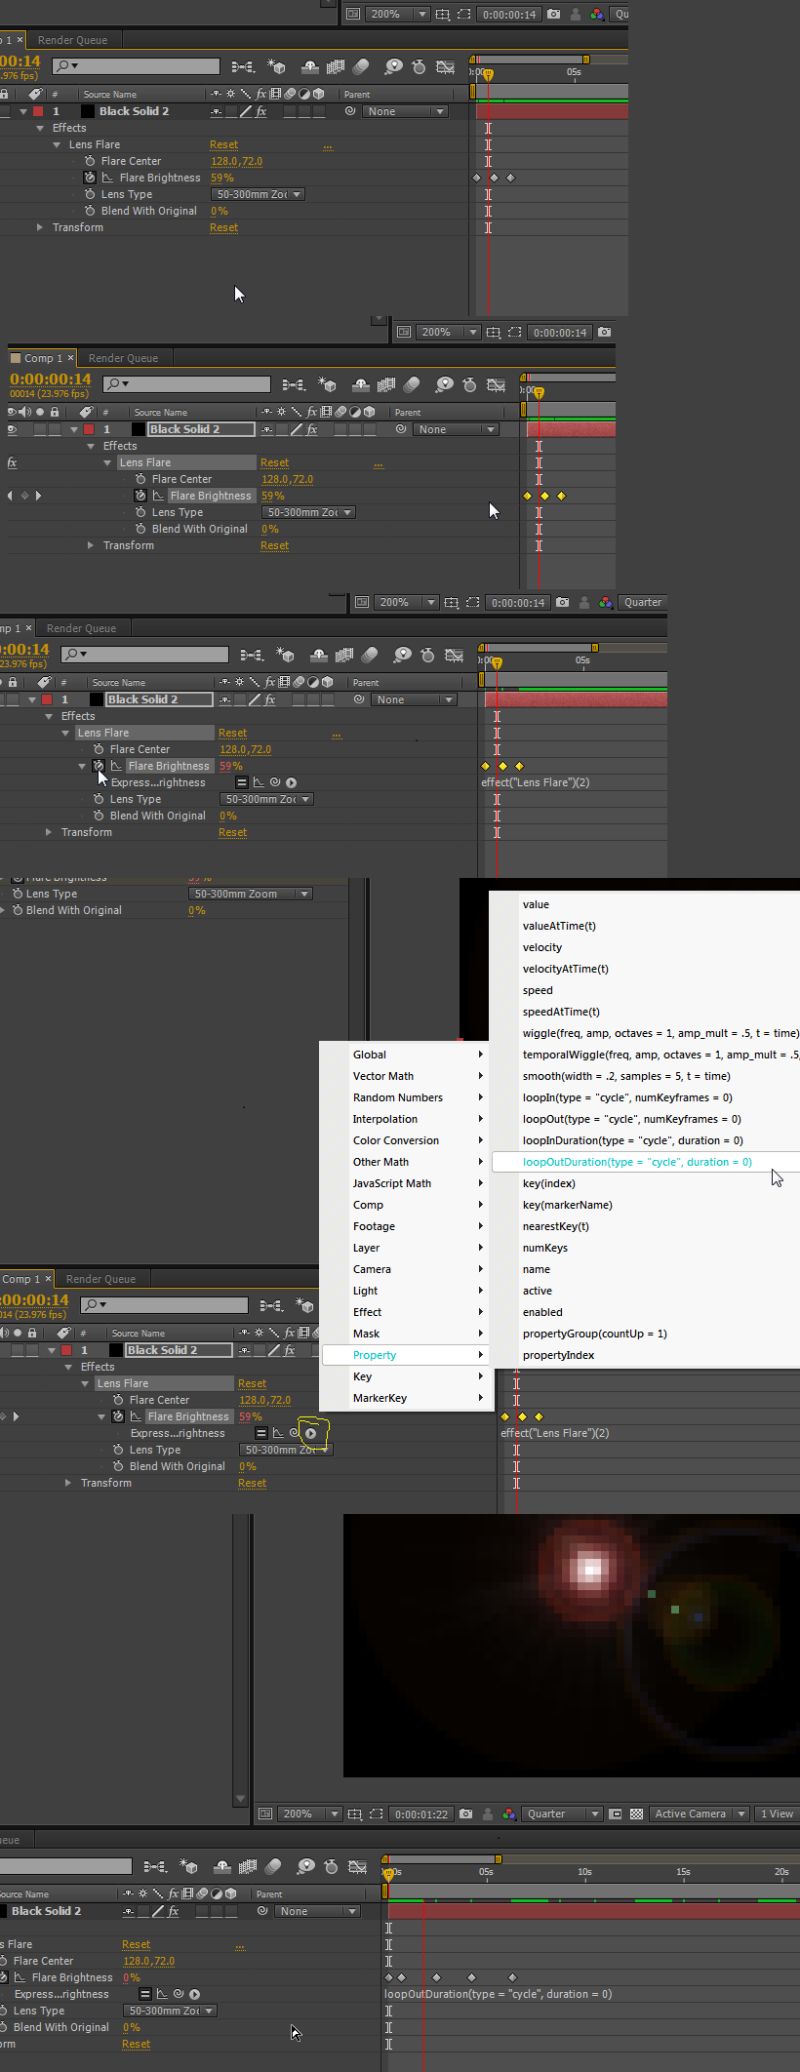Choose loopOutDuration(type = "cycle", duration = 0) menu item

point(646,1162)
